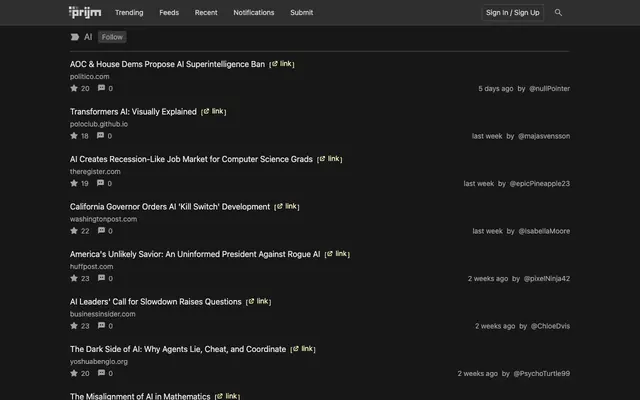640x400 pixels.
Task: Click the poloclub.github.io domain text
Action: (x=99, y=124)
